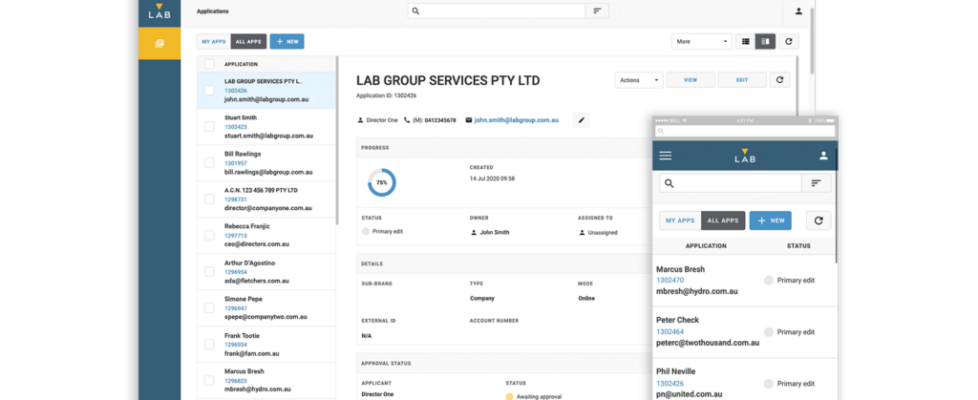
Task: Open filter options beside the top search box
Action: tap(597, 11)
